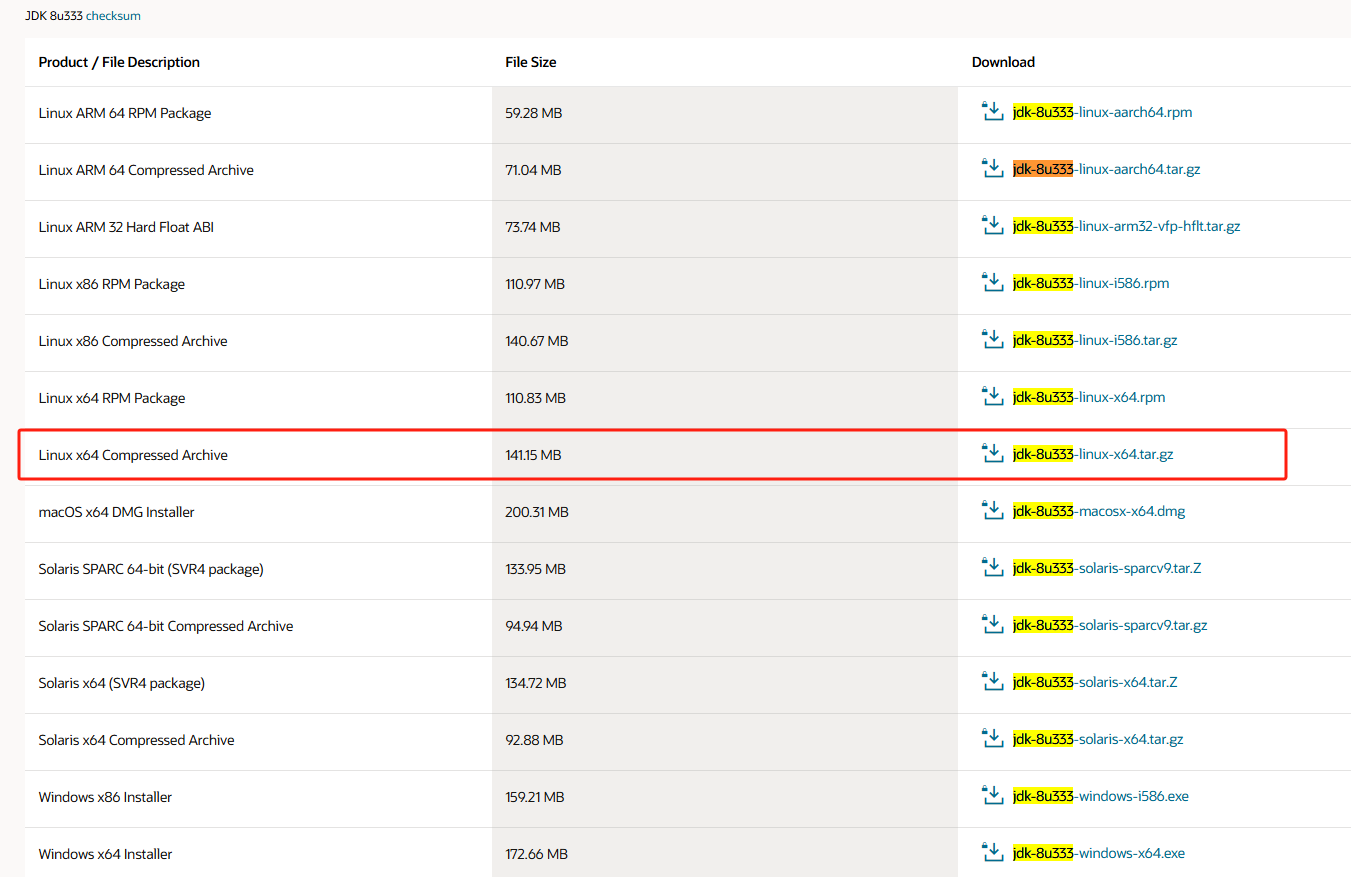
Task: Download jdk-8u333-linux-arm32-vfp-hflt.tar.gz link
Action: click(1126, 226)
